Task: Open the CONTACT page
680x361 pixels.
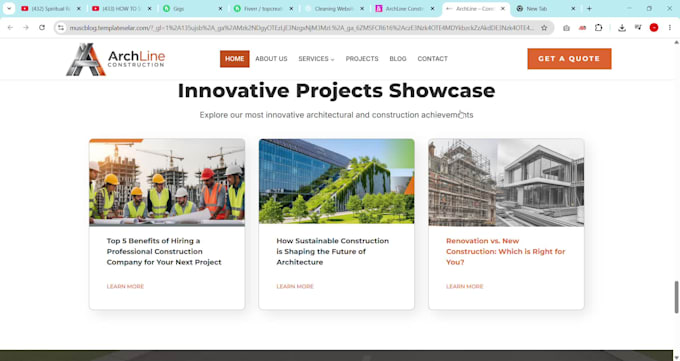Action: 432,59
